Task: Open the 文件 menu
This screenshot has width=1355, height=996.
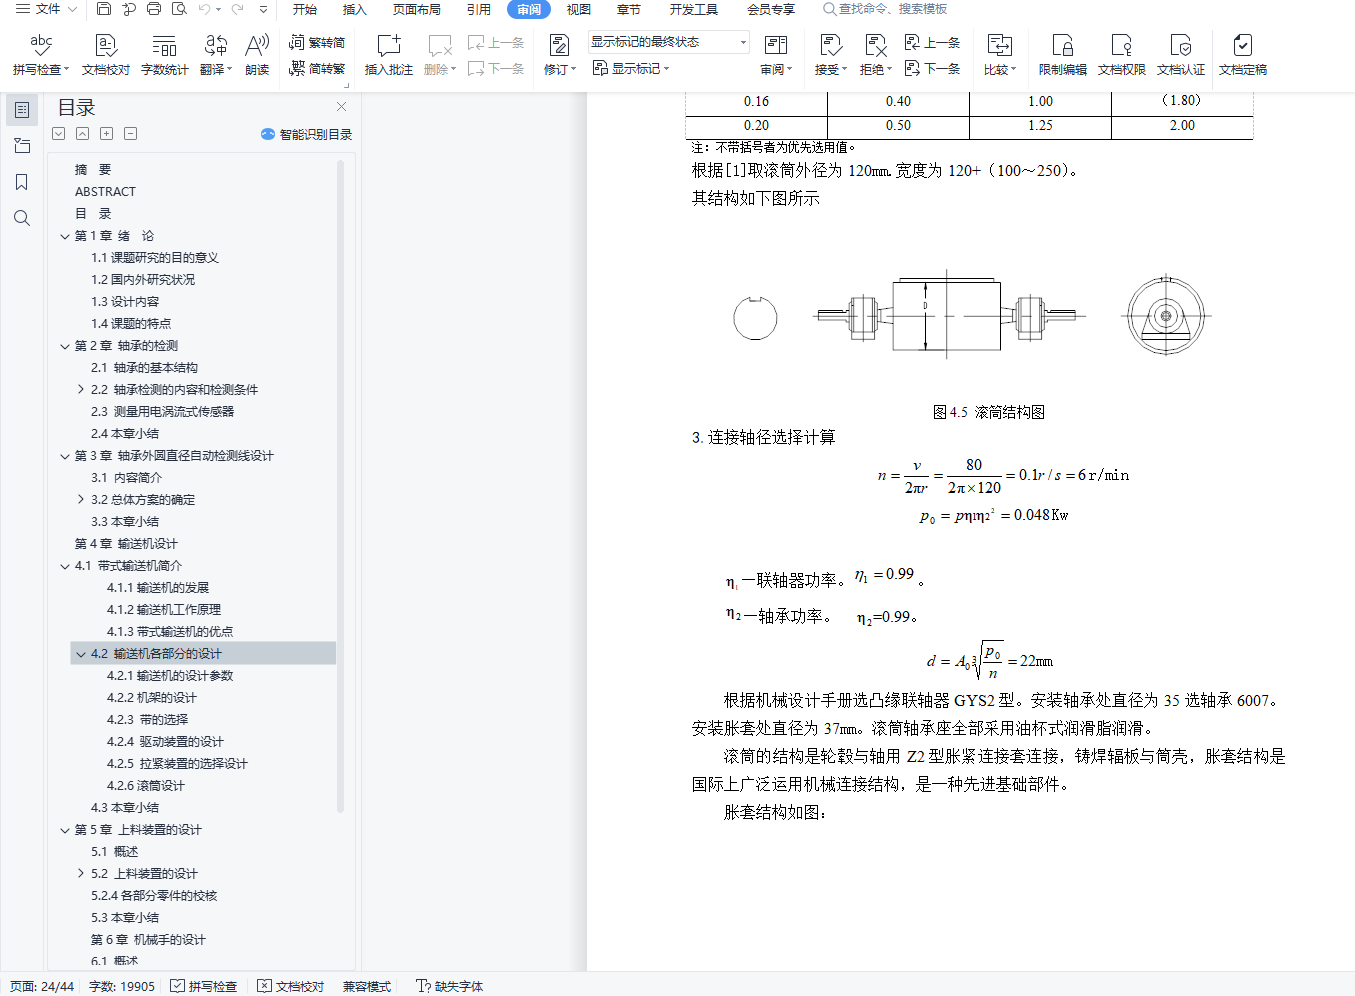Action: [x=46, y=9]
